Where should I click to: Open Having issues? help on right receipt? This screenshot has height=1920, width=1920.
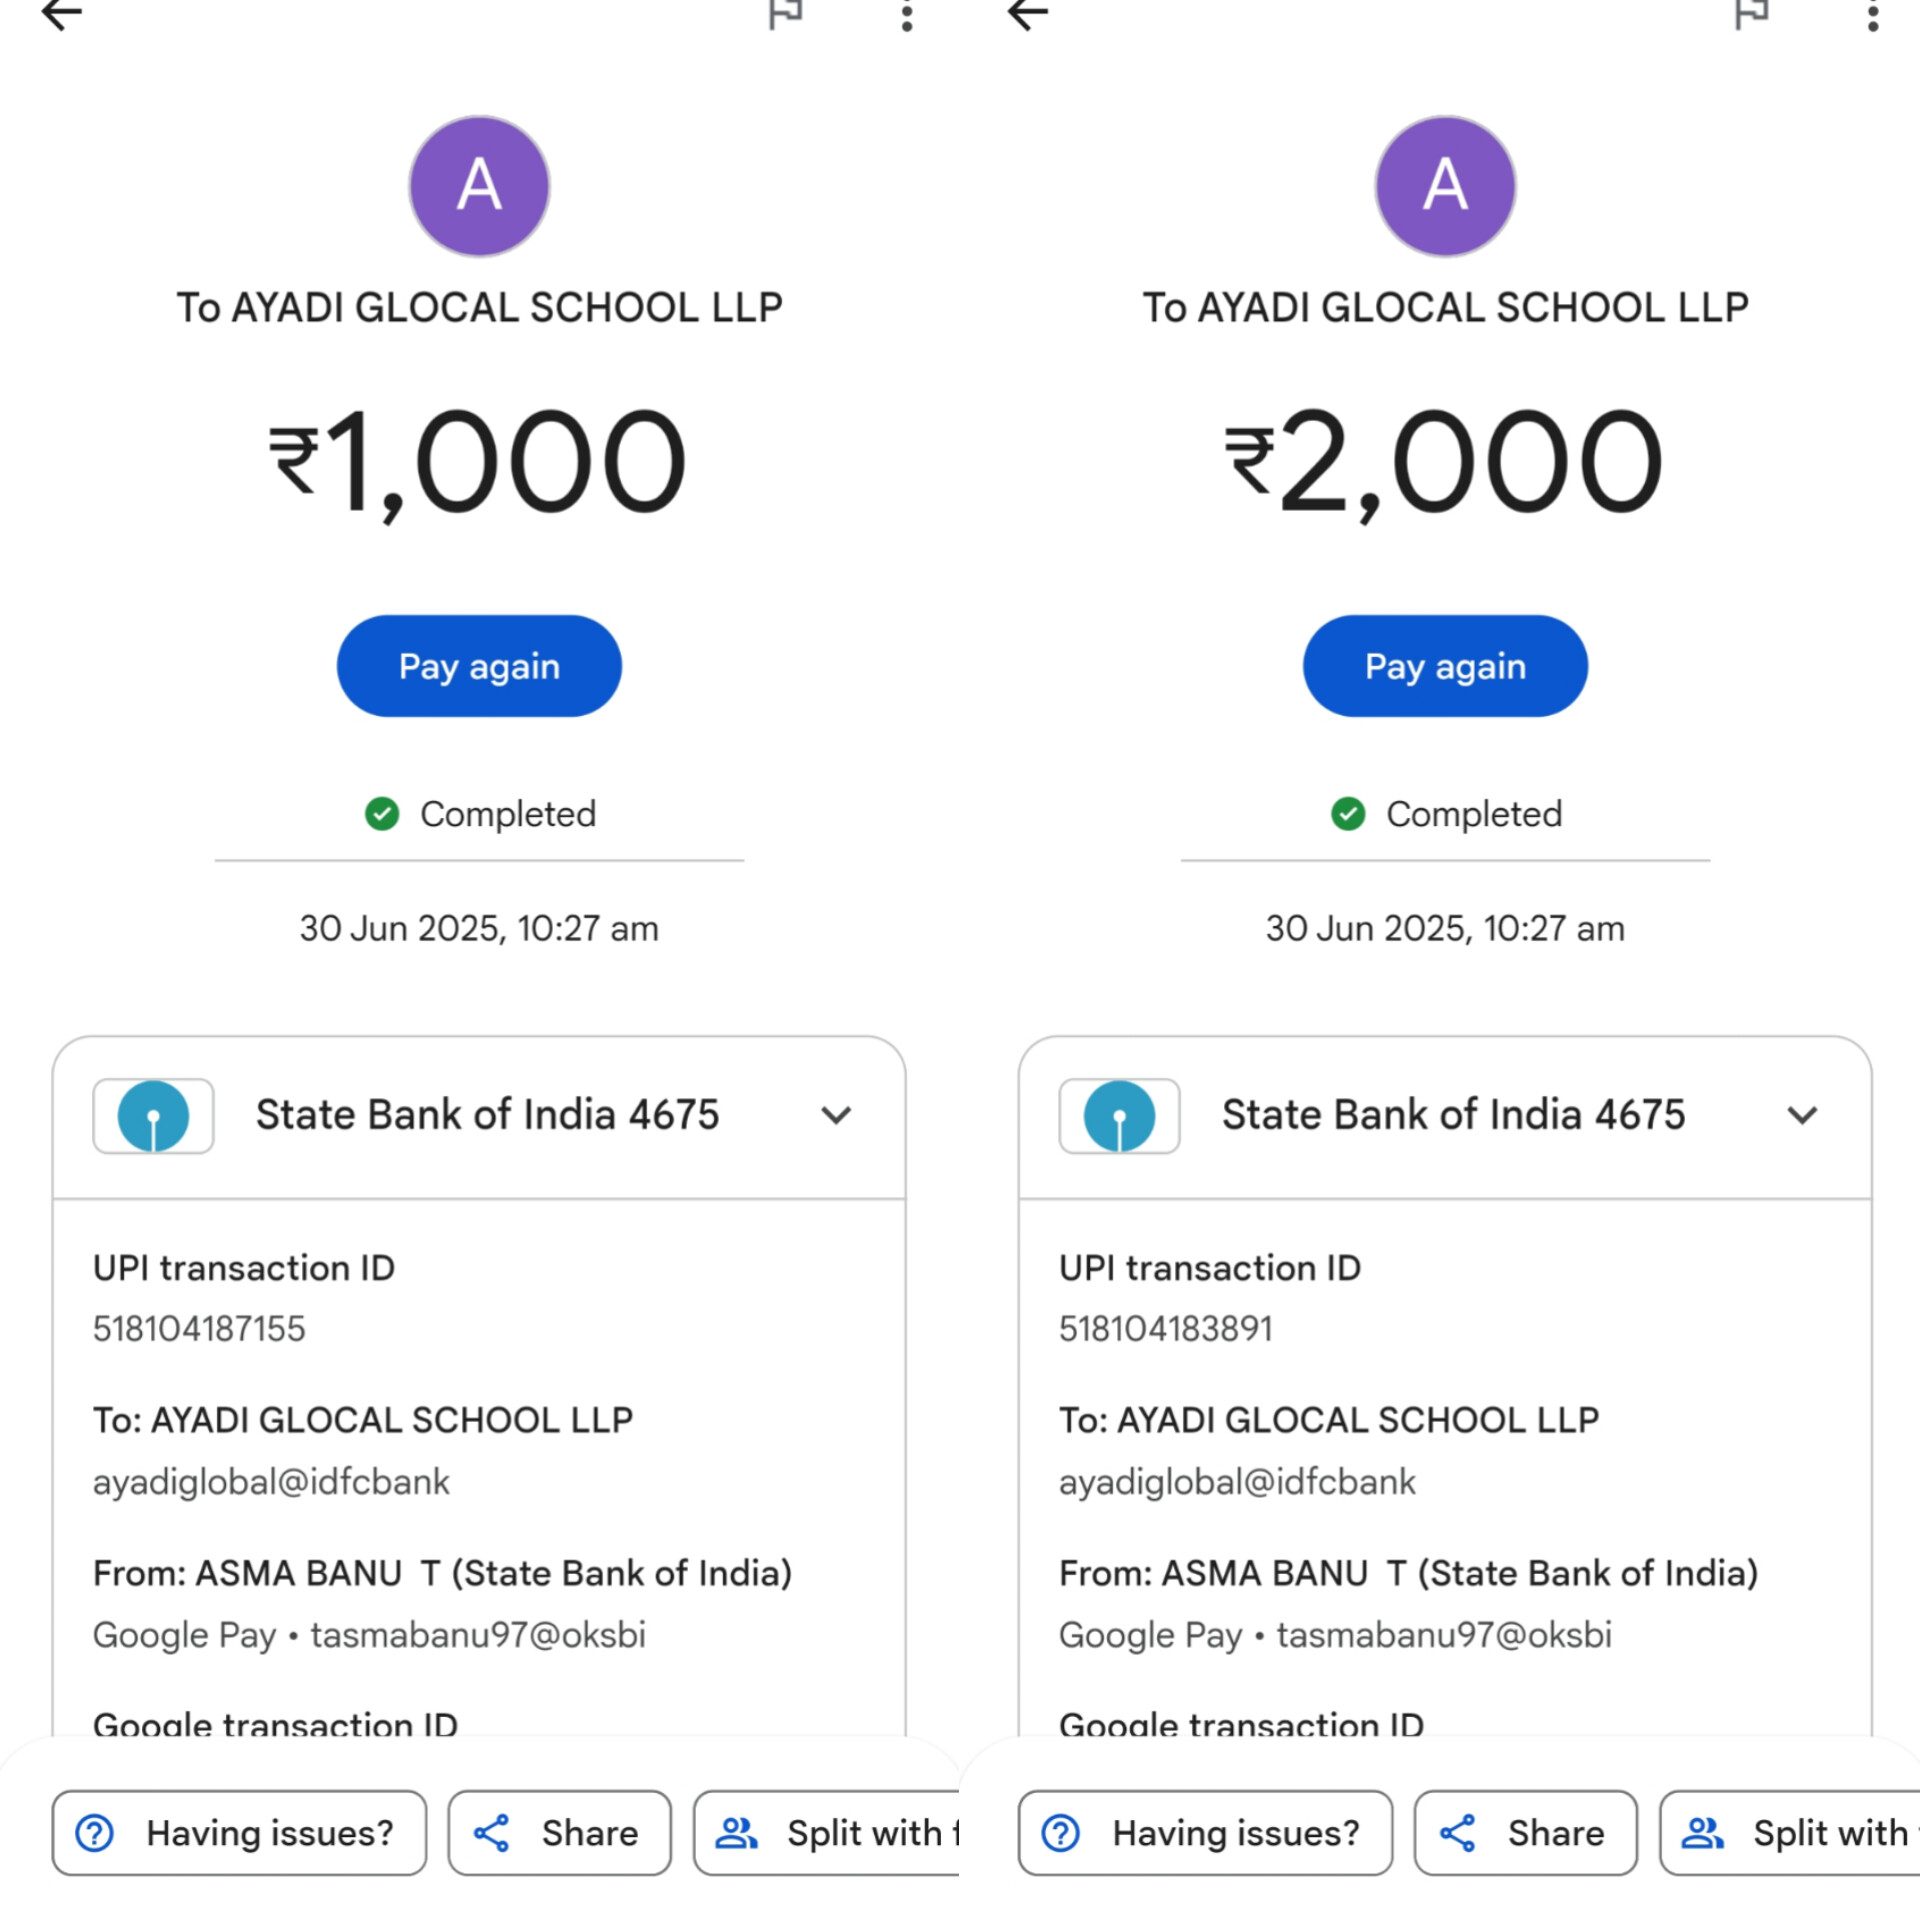click(1205, 1833)
